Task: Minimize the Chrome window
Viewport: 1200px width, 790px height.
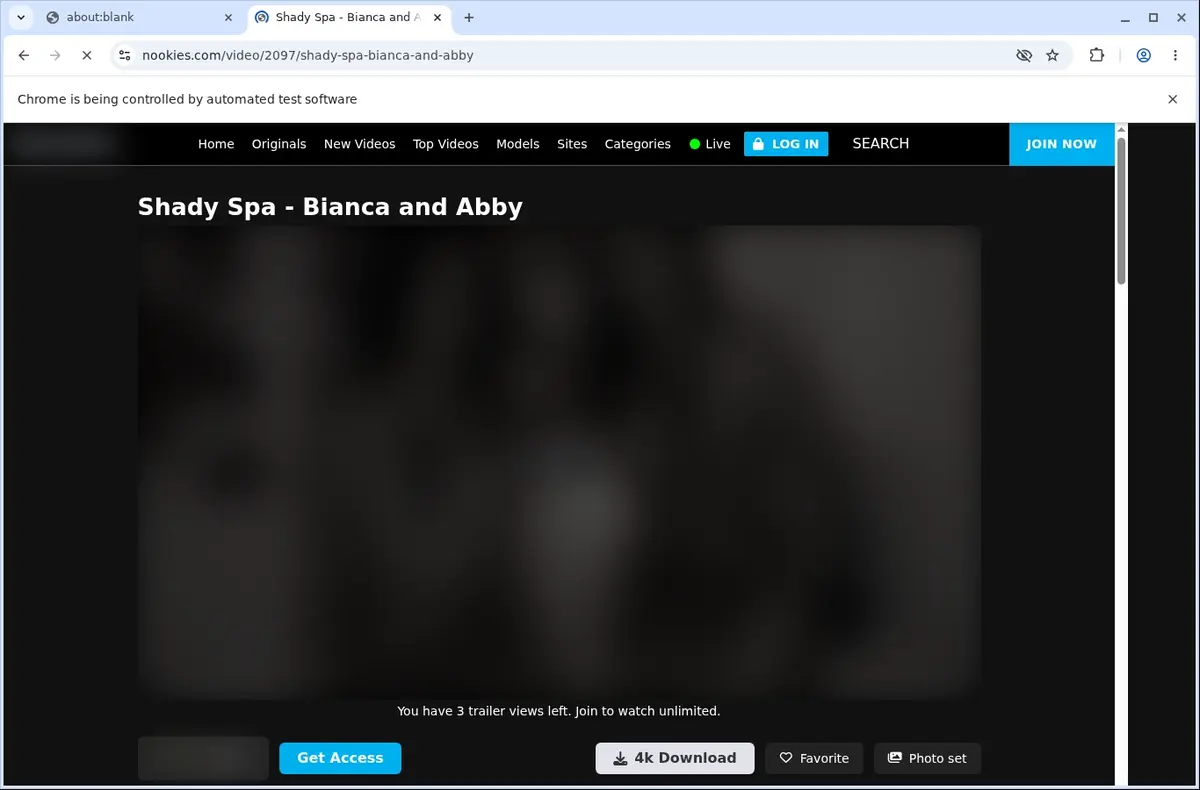Action: (1123, 17)
